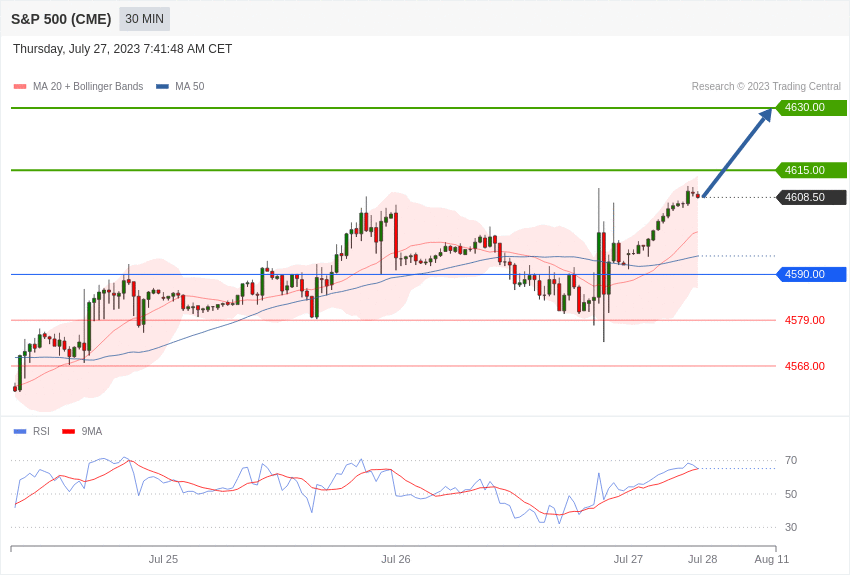Click the RSI 70 level label
Image resolution: width=850 pixels, height=576 pixels.
pos(791,461)
